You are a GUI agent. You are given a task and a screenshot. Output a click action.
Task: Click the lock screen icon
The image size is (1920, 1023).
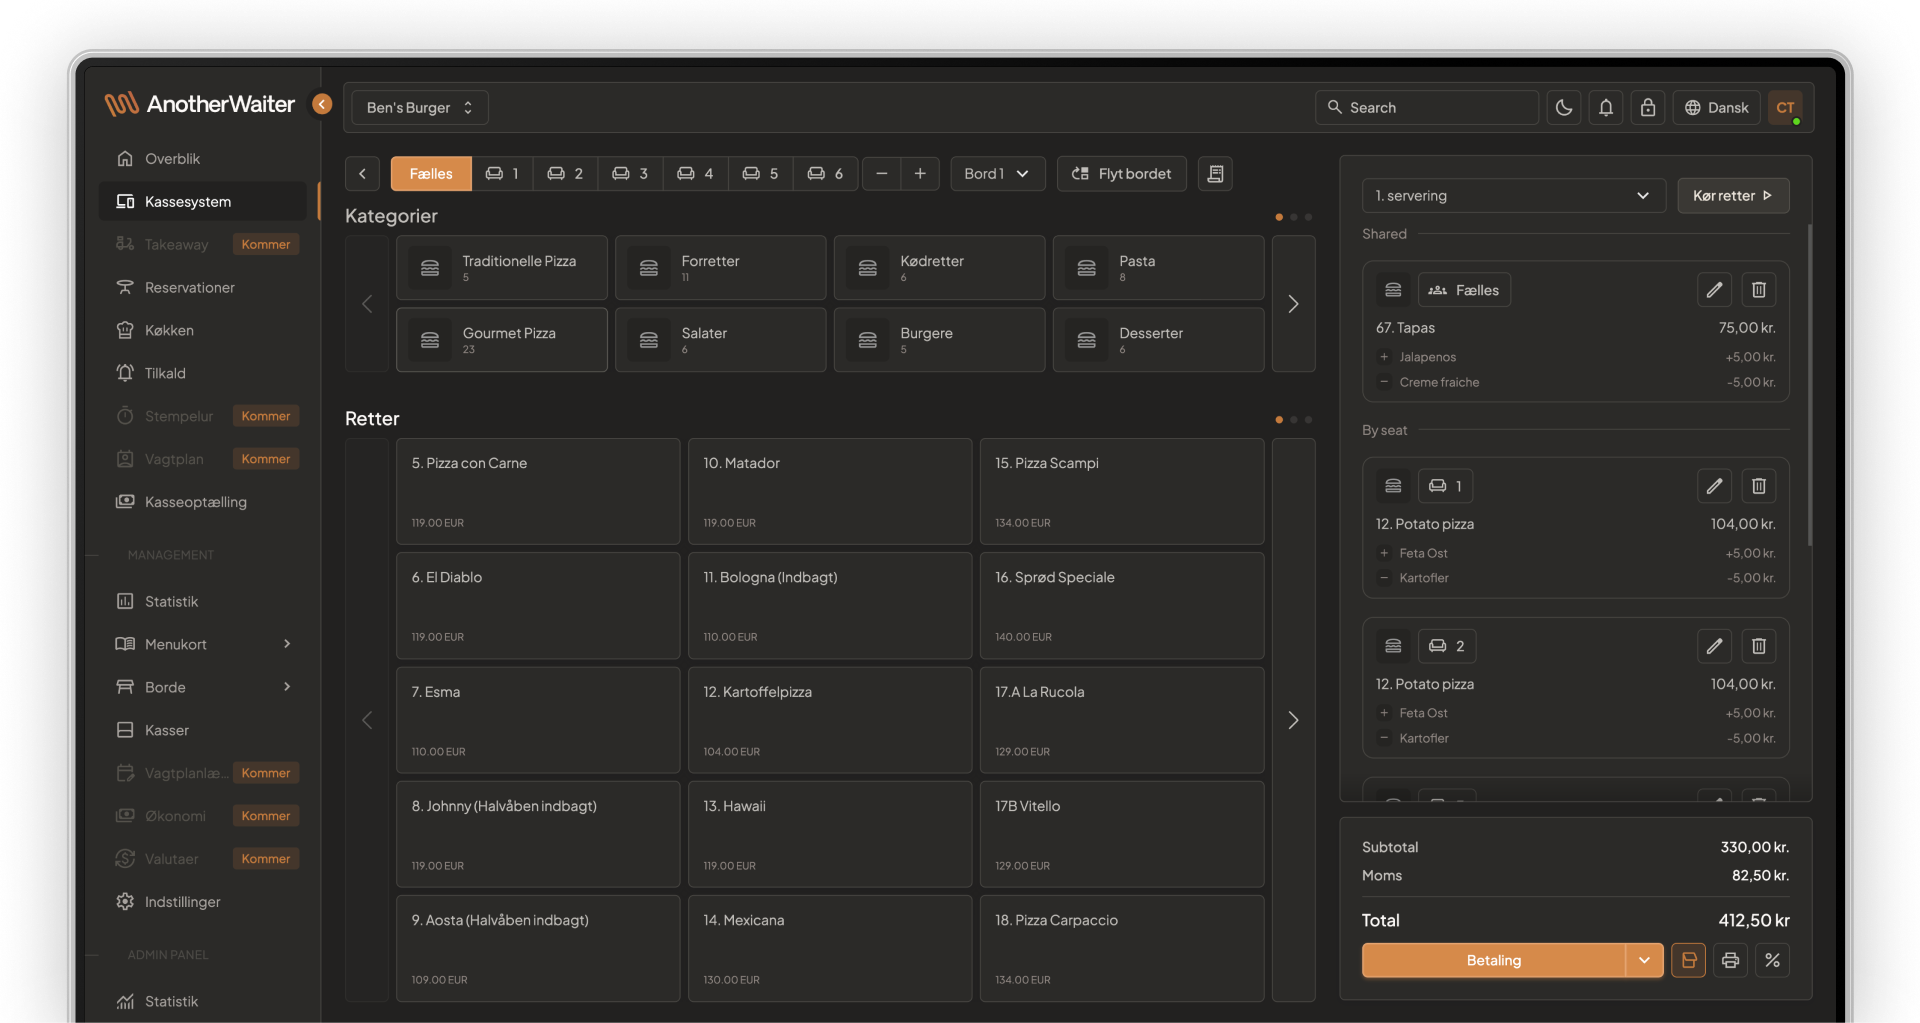[x=1648, y=108]
